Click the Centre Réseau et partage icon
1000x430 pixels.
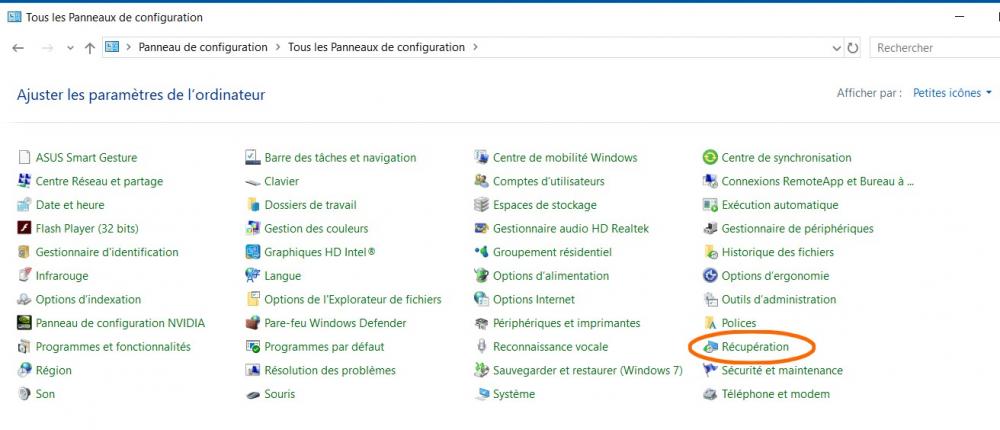point(24,181)
